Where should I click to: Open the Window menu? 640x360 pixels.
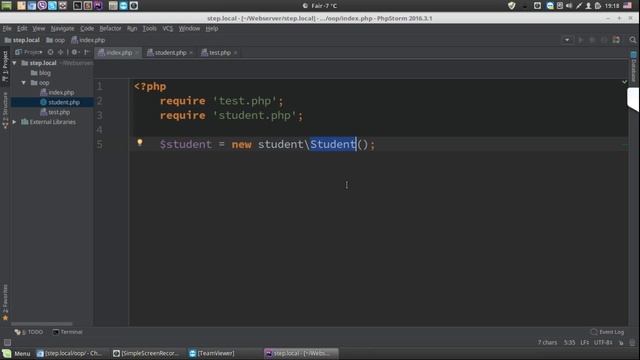[x=189, y=29]
